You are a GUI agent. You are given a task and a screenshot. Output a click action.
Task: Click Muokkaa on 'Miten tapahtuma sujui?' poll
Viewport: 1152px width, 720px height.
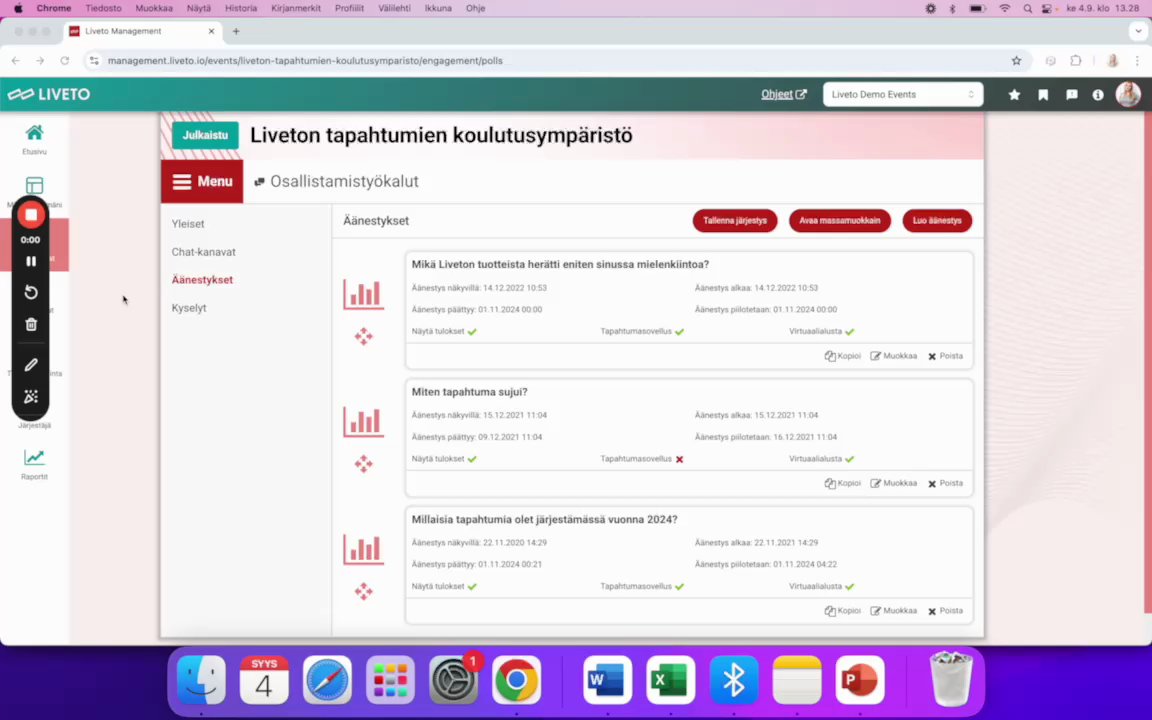(893, 483)
